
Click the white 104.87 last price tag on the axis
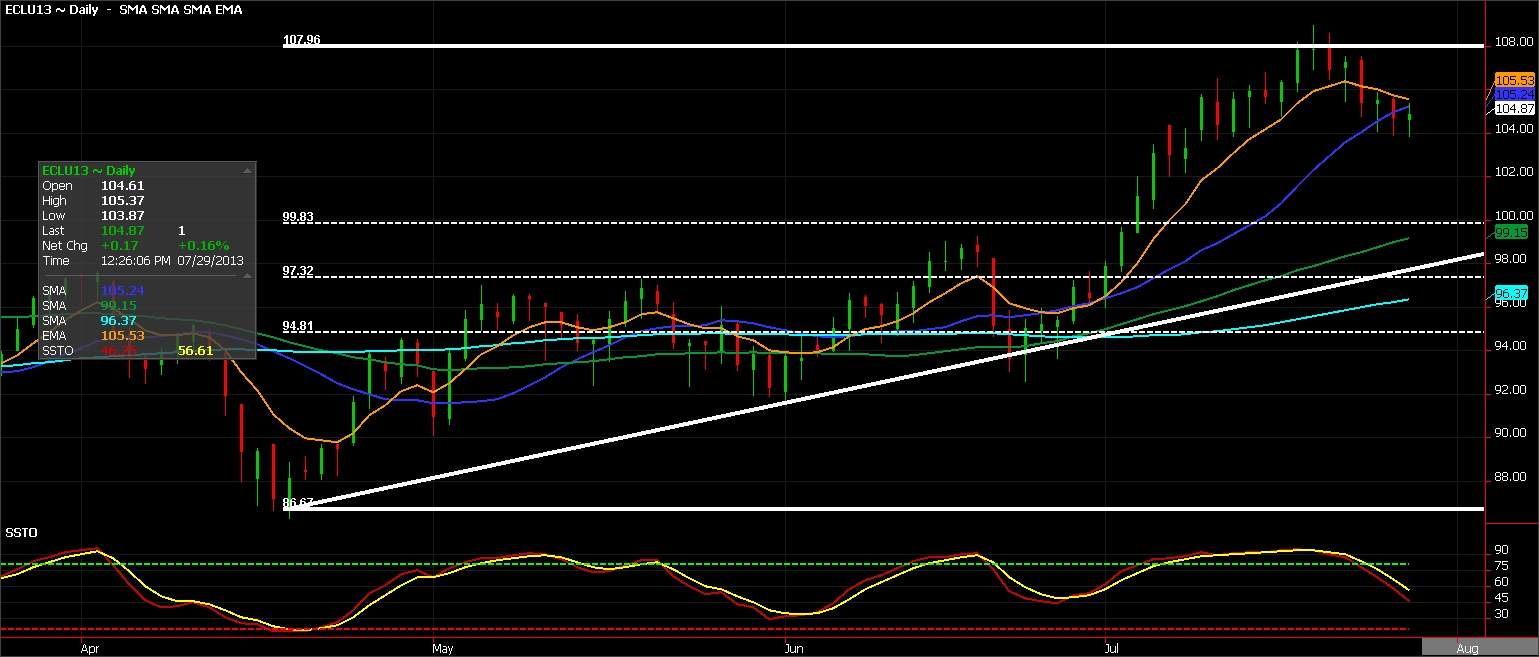[x=1514, y=108]
